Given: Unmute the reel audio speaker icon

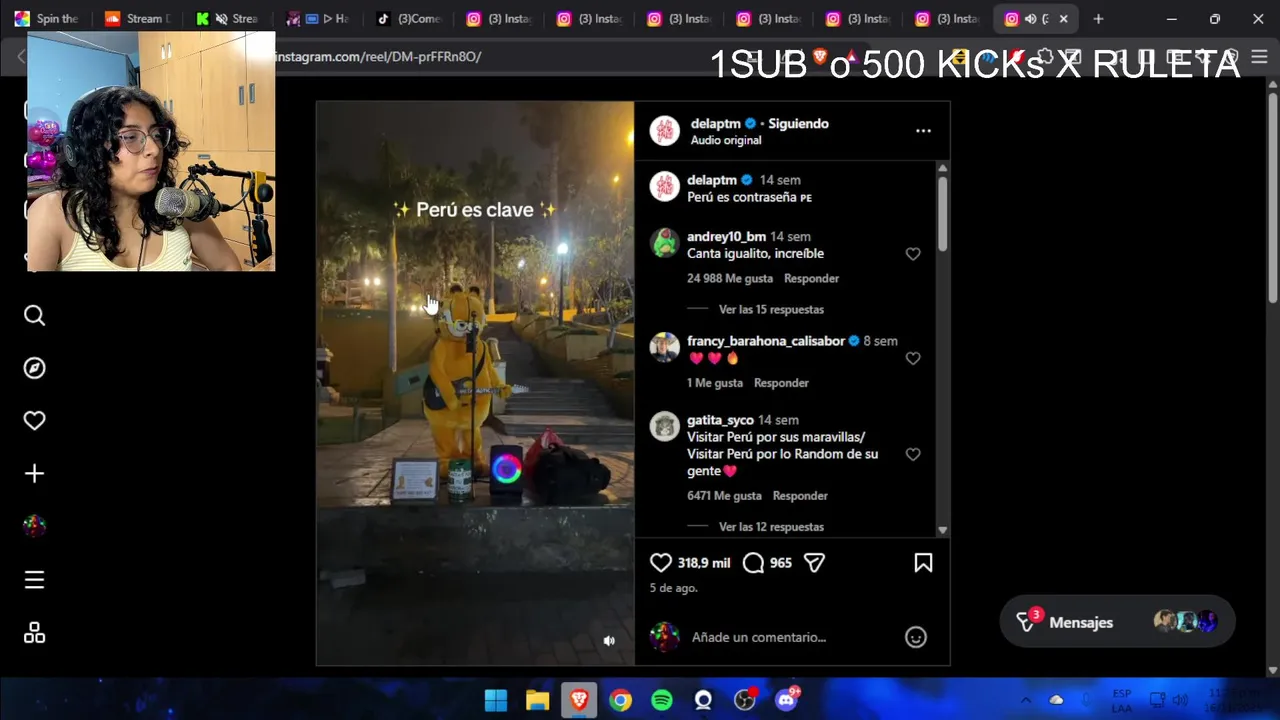Looking at the screenshot, I should pos(609,641).
